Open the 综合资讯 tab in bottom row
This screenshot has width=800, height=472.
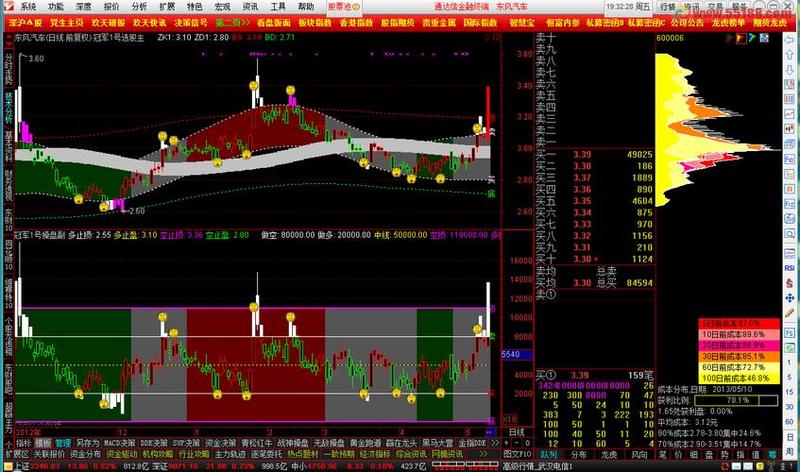point(411,454)
